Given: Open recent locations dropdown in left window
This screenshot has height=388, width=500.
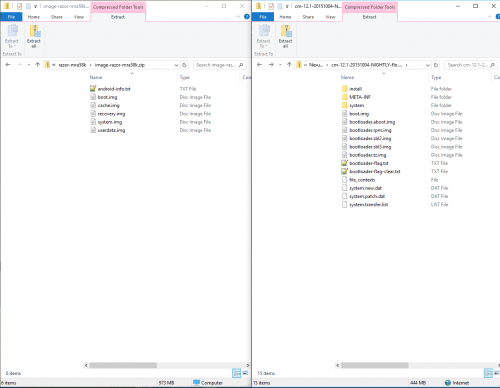Looking at the screenshot, I should point(29,65).
